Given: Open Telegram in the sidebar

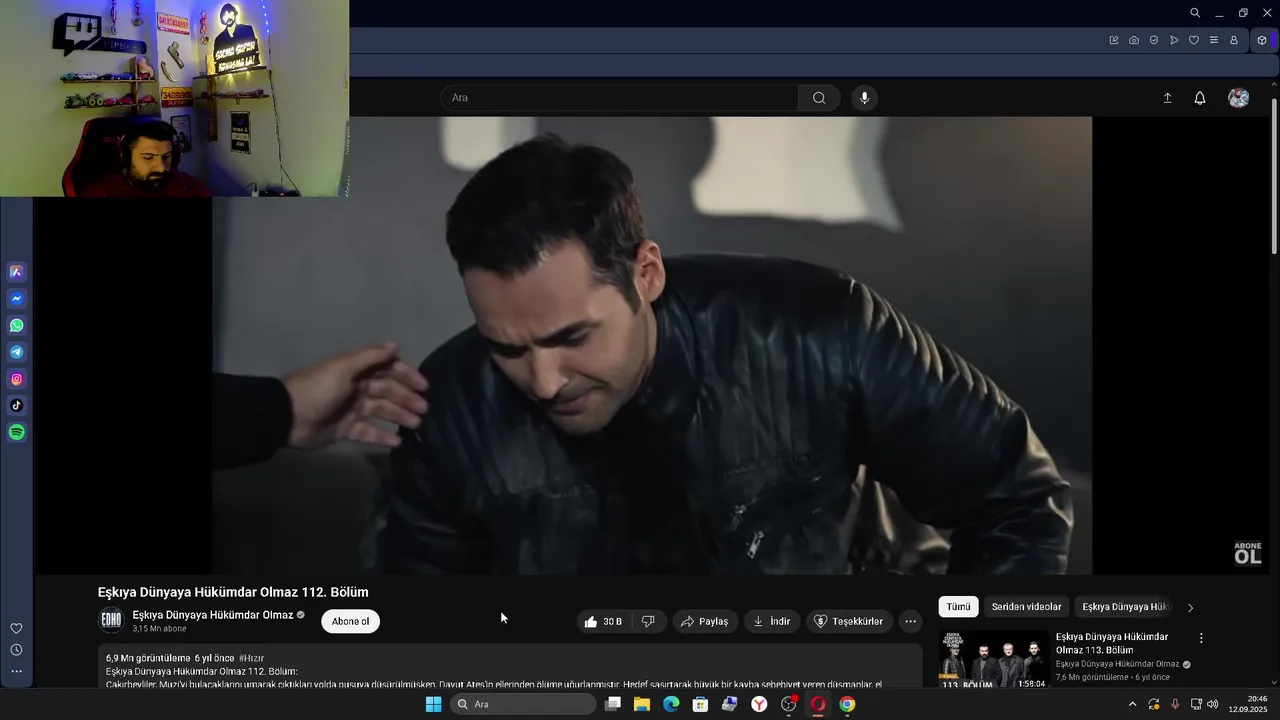Looking at the screenshot, I should [x=17, y=352].
